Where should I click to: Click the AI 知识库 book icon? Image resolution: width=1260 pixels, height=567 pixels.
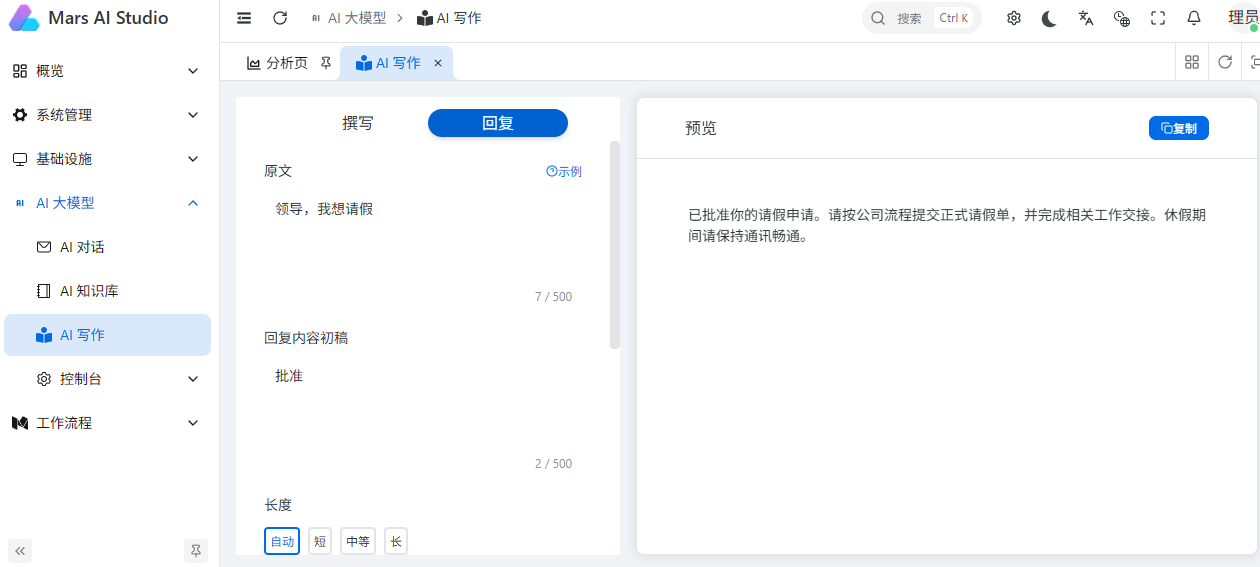tap(44, 291)
